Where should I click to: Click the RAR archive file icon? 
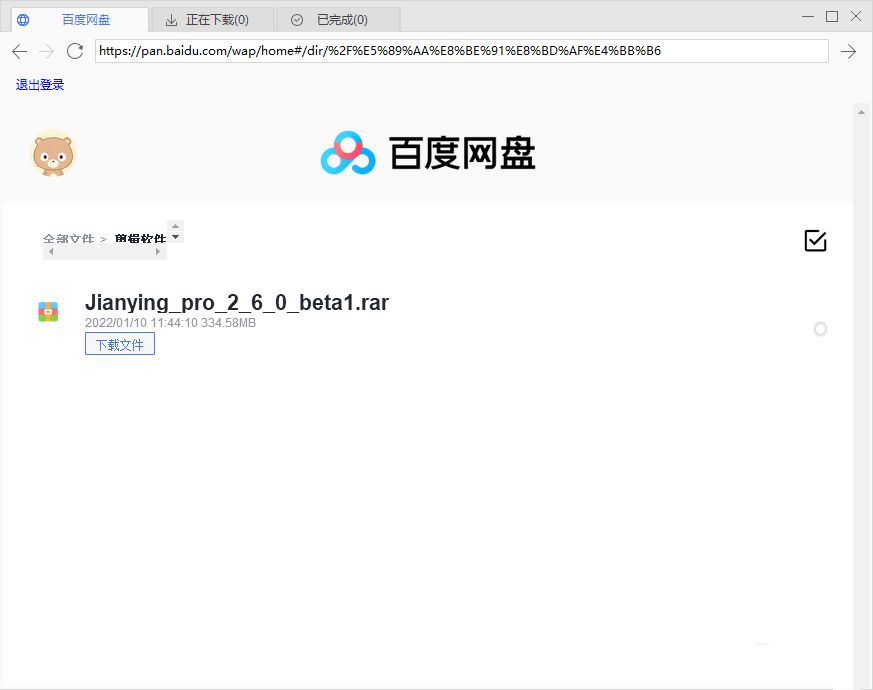48,312
